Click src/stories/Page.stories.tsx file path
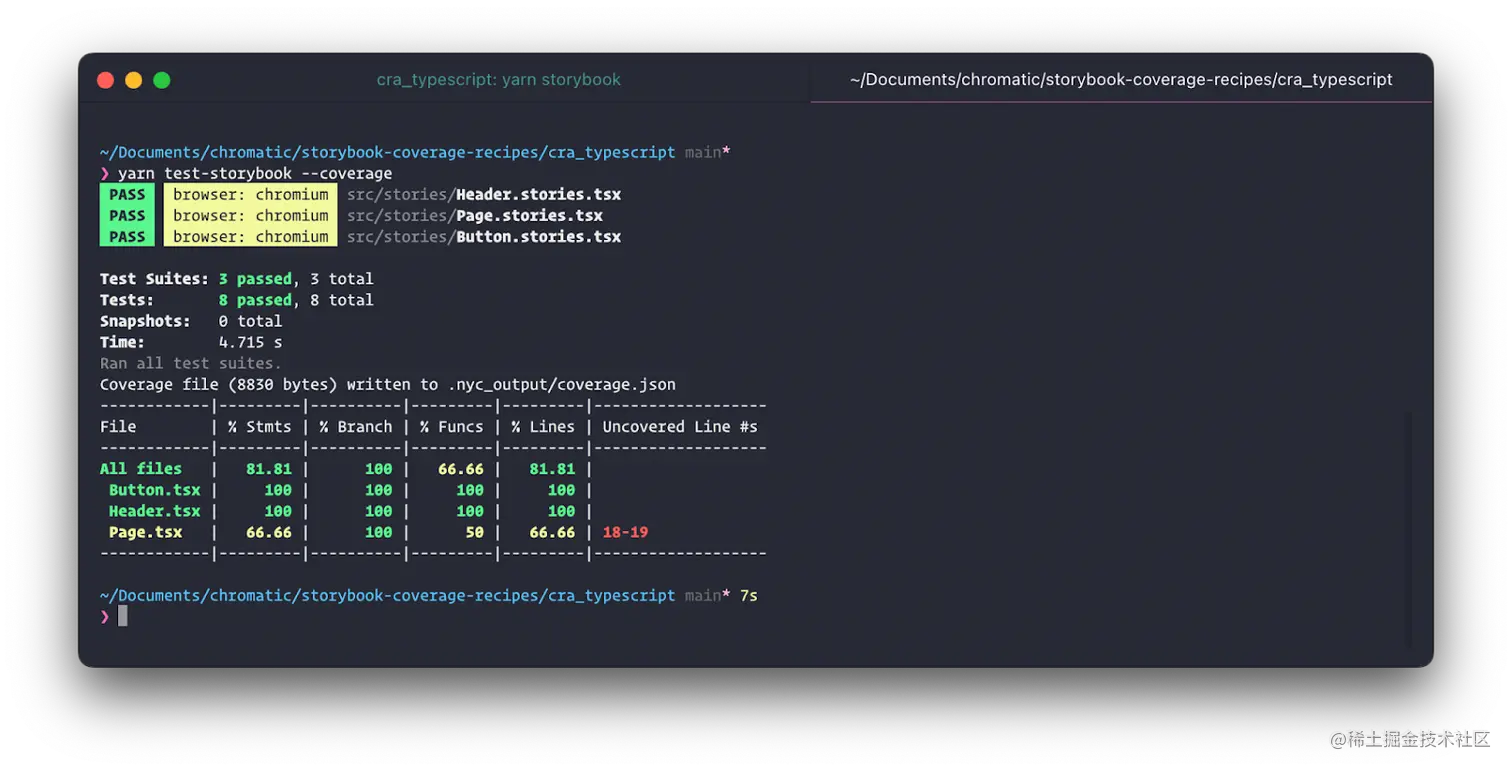This screenshot has width=1512, height=771. [475, 215]
